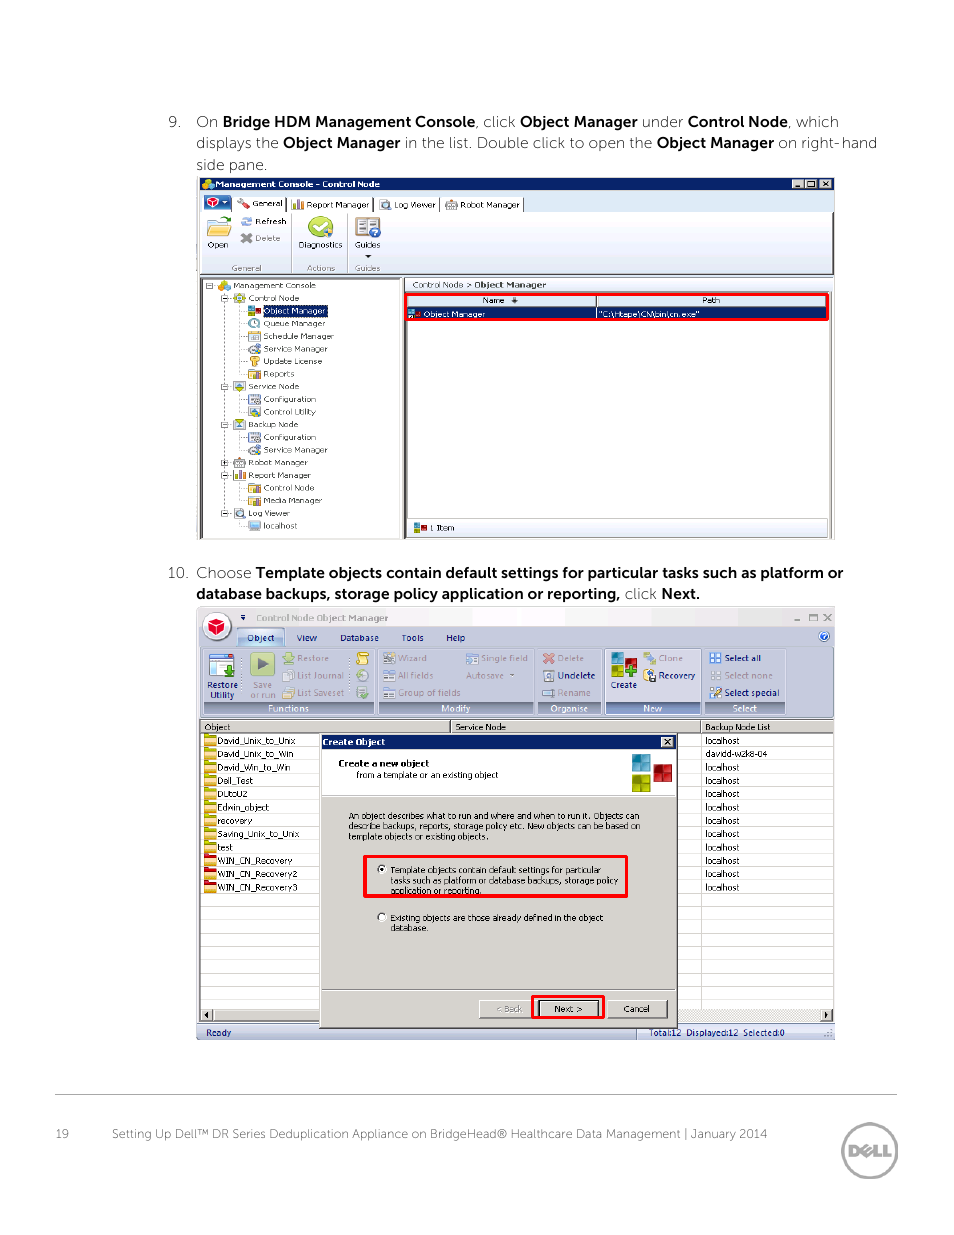
Task: Click the Path column header
Action: point(711,301)
